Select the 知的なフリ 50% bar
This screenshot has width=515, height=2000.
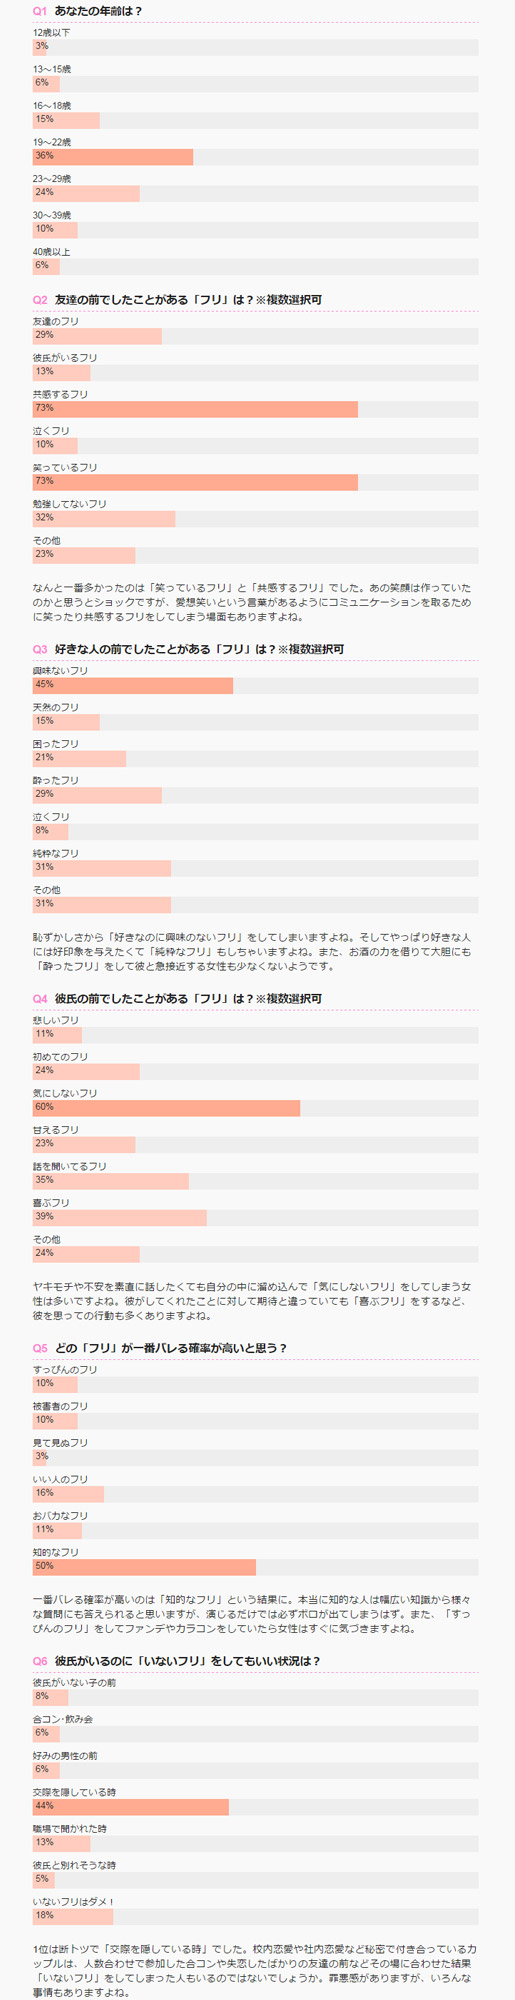click(x=255, y=1567)
